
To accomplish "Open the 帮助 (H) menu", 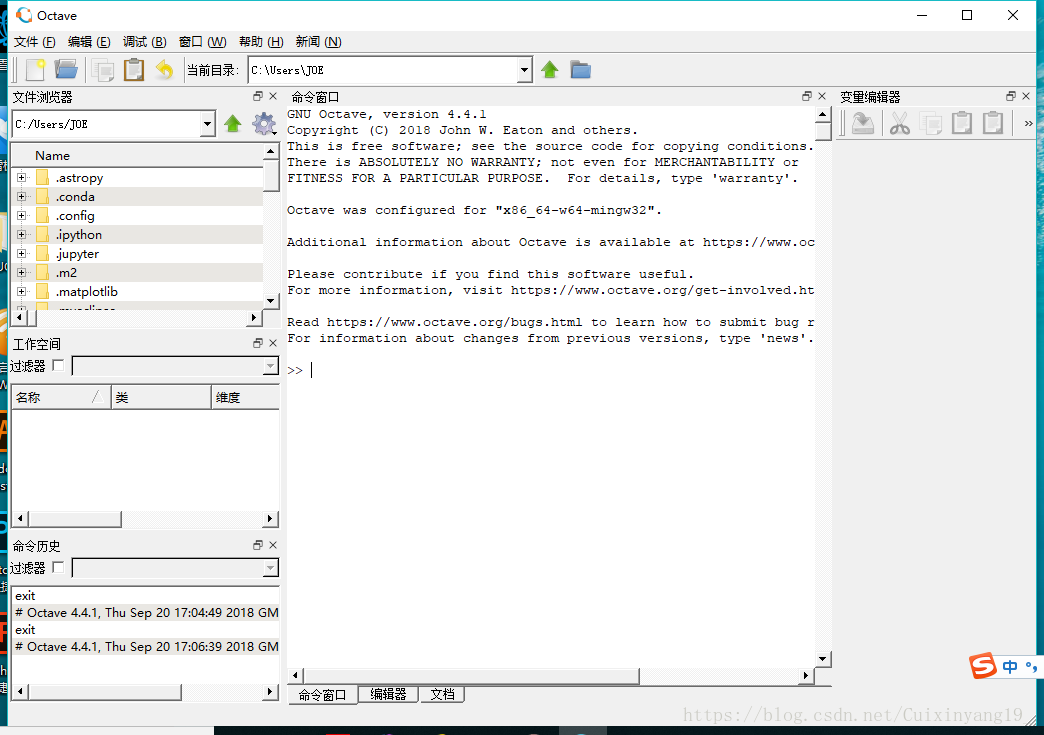I will 261,42.
